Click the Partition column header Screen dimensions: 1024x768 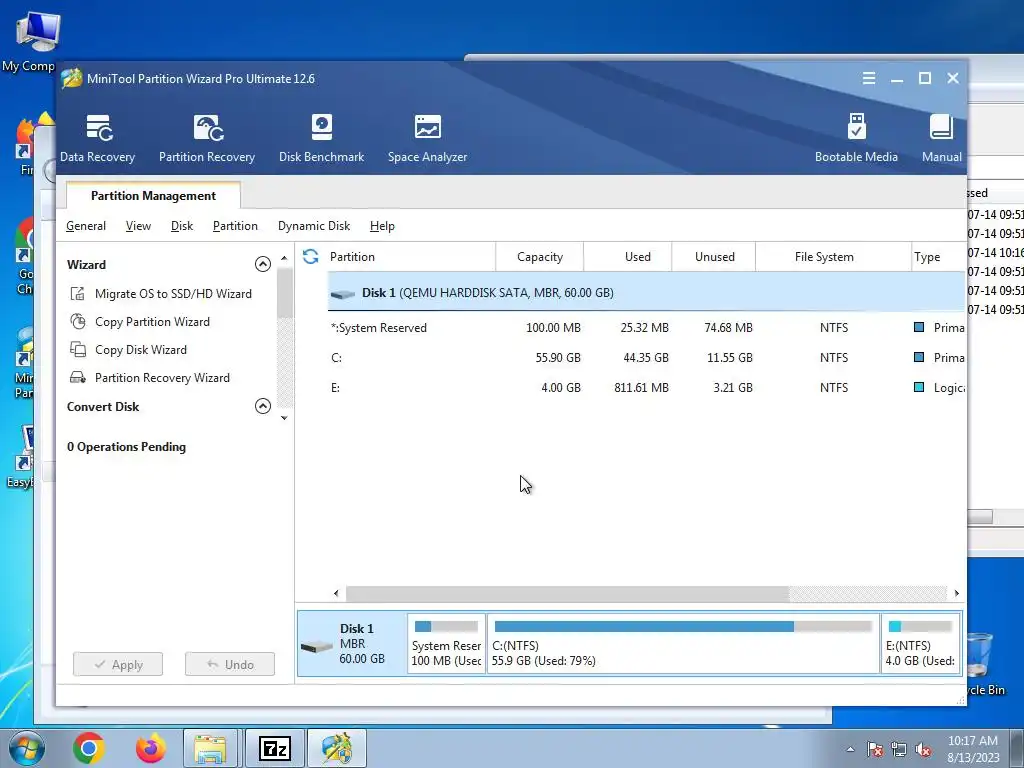click(411, 257)
